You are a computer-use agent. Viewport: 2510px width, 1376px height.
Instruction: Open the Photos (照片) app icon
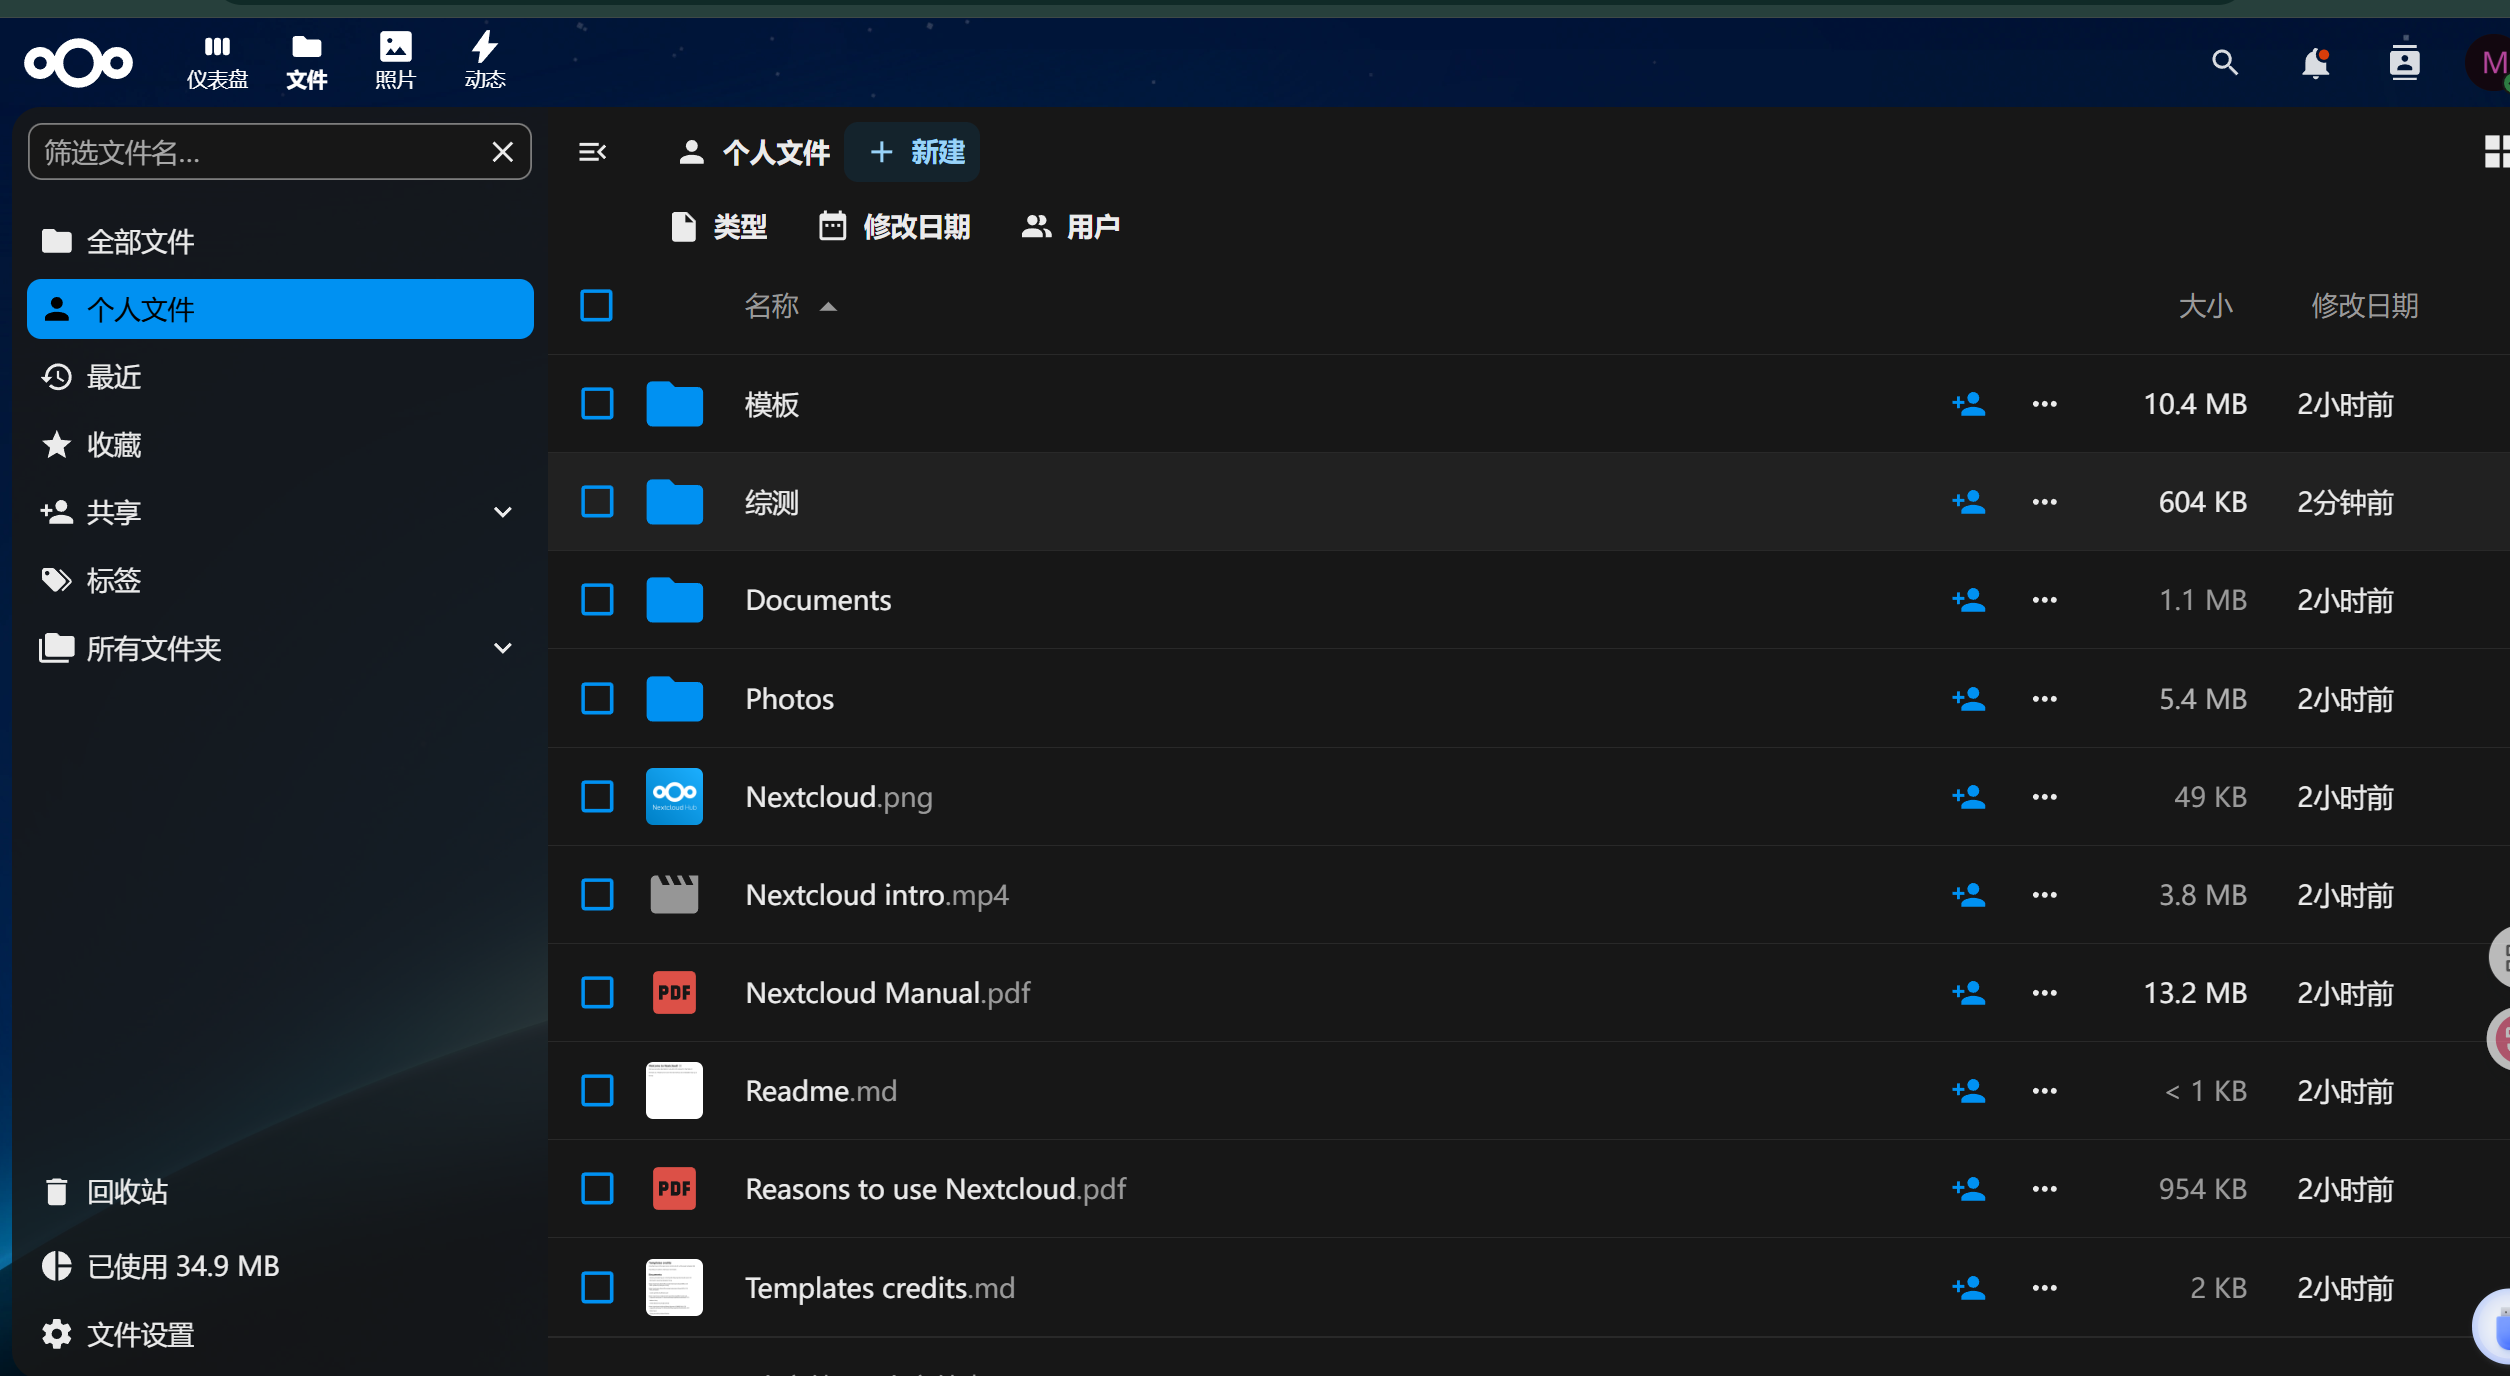click(395, 61)
